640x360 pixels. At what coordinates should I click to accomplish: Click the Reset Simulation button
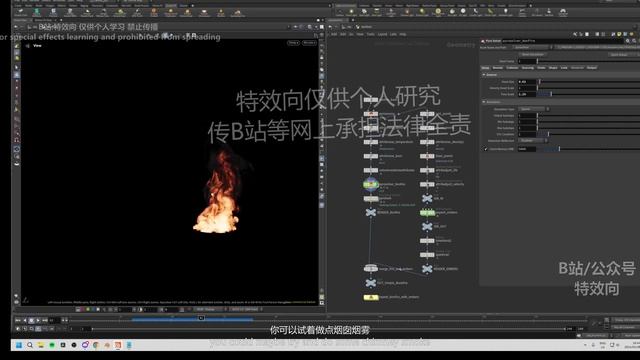(533, 54)
